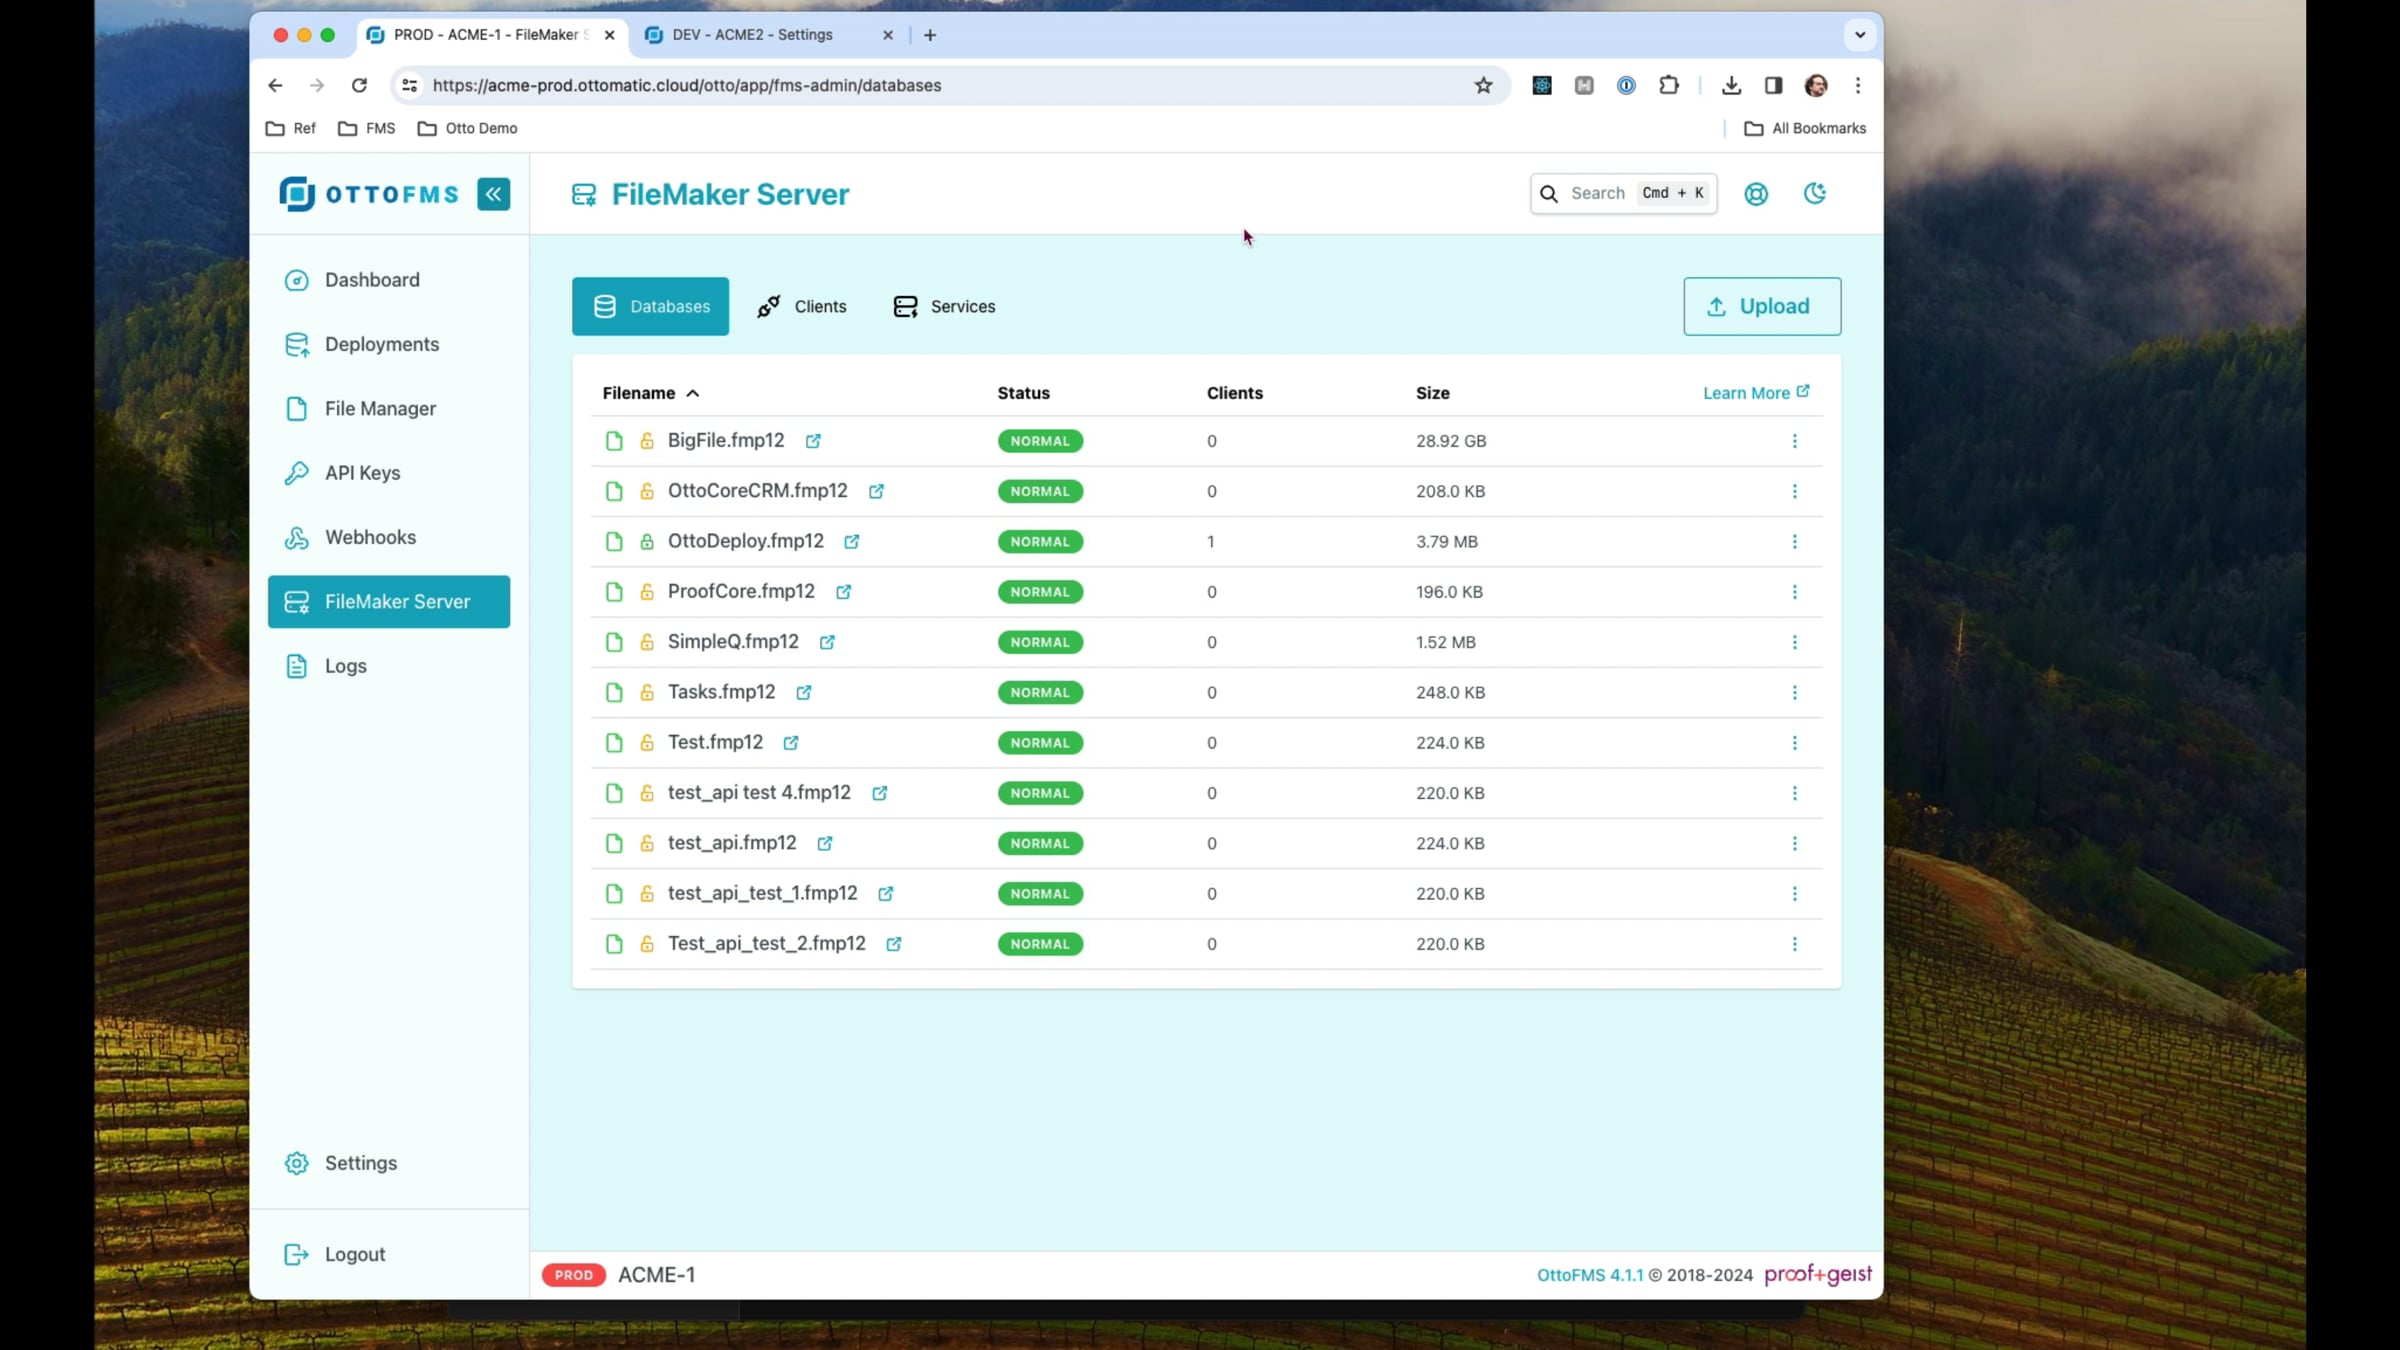Click Logout in the sidebar
The height and width of the screenshot is (1350, 2400).
point(389,1254)
